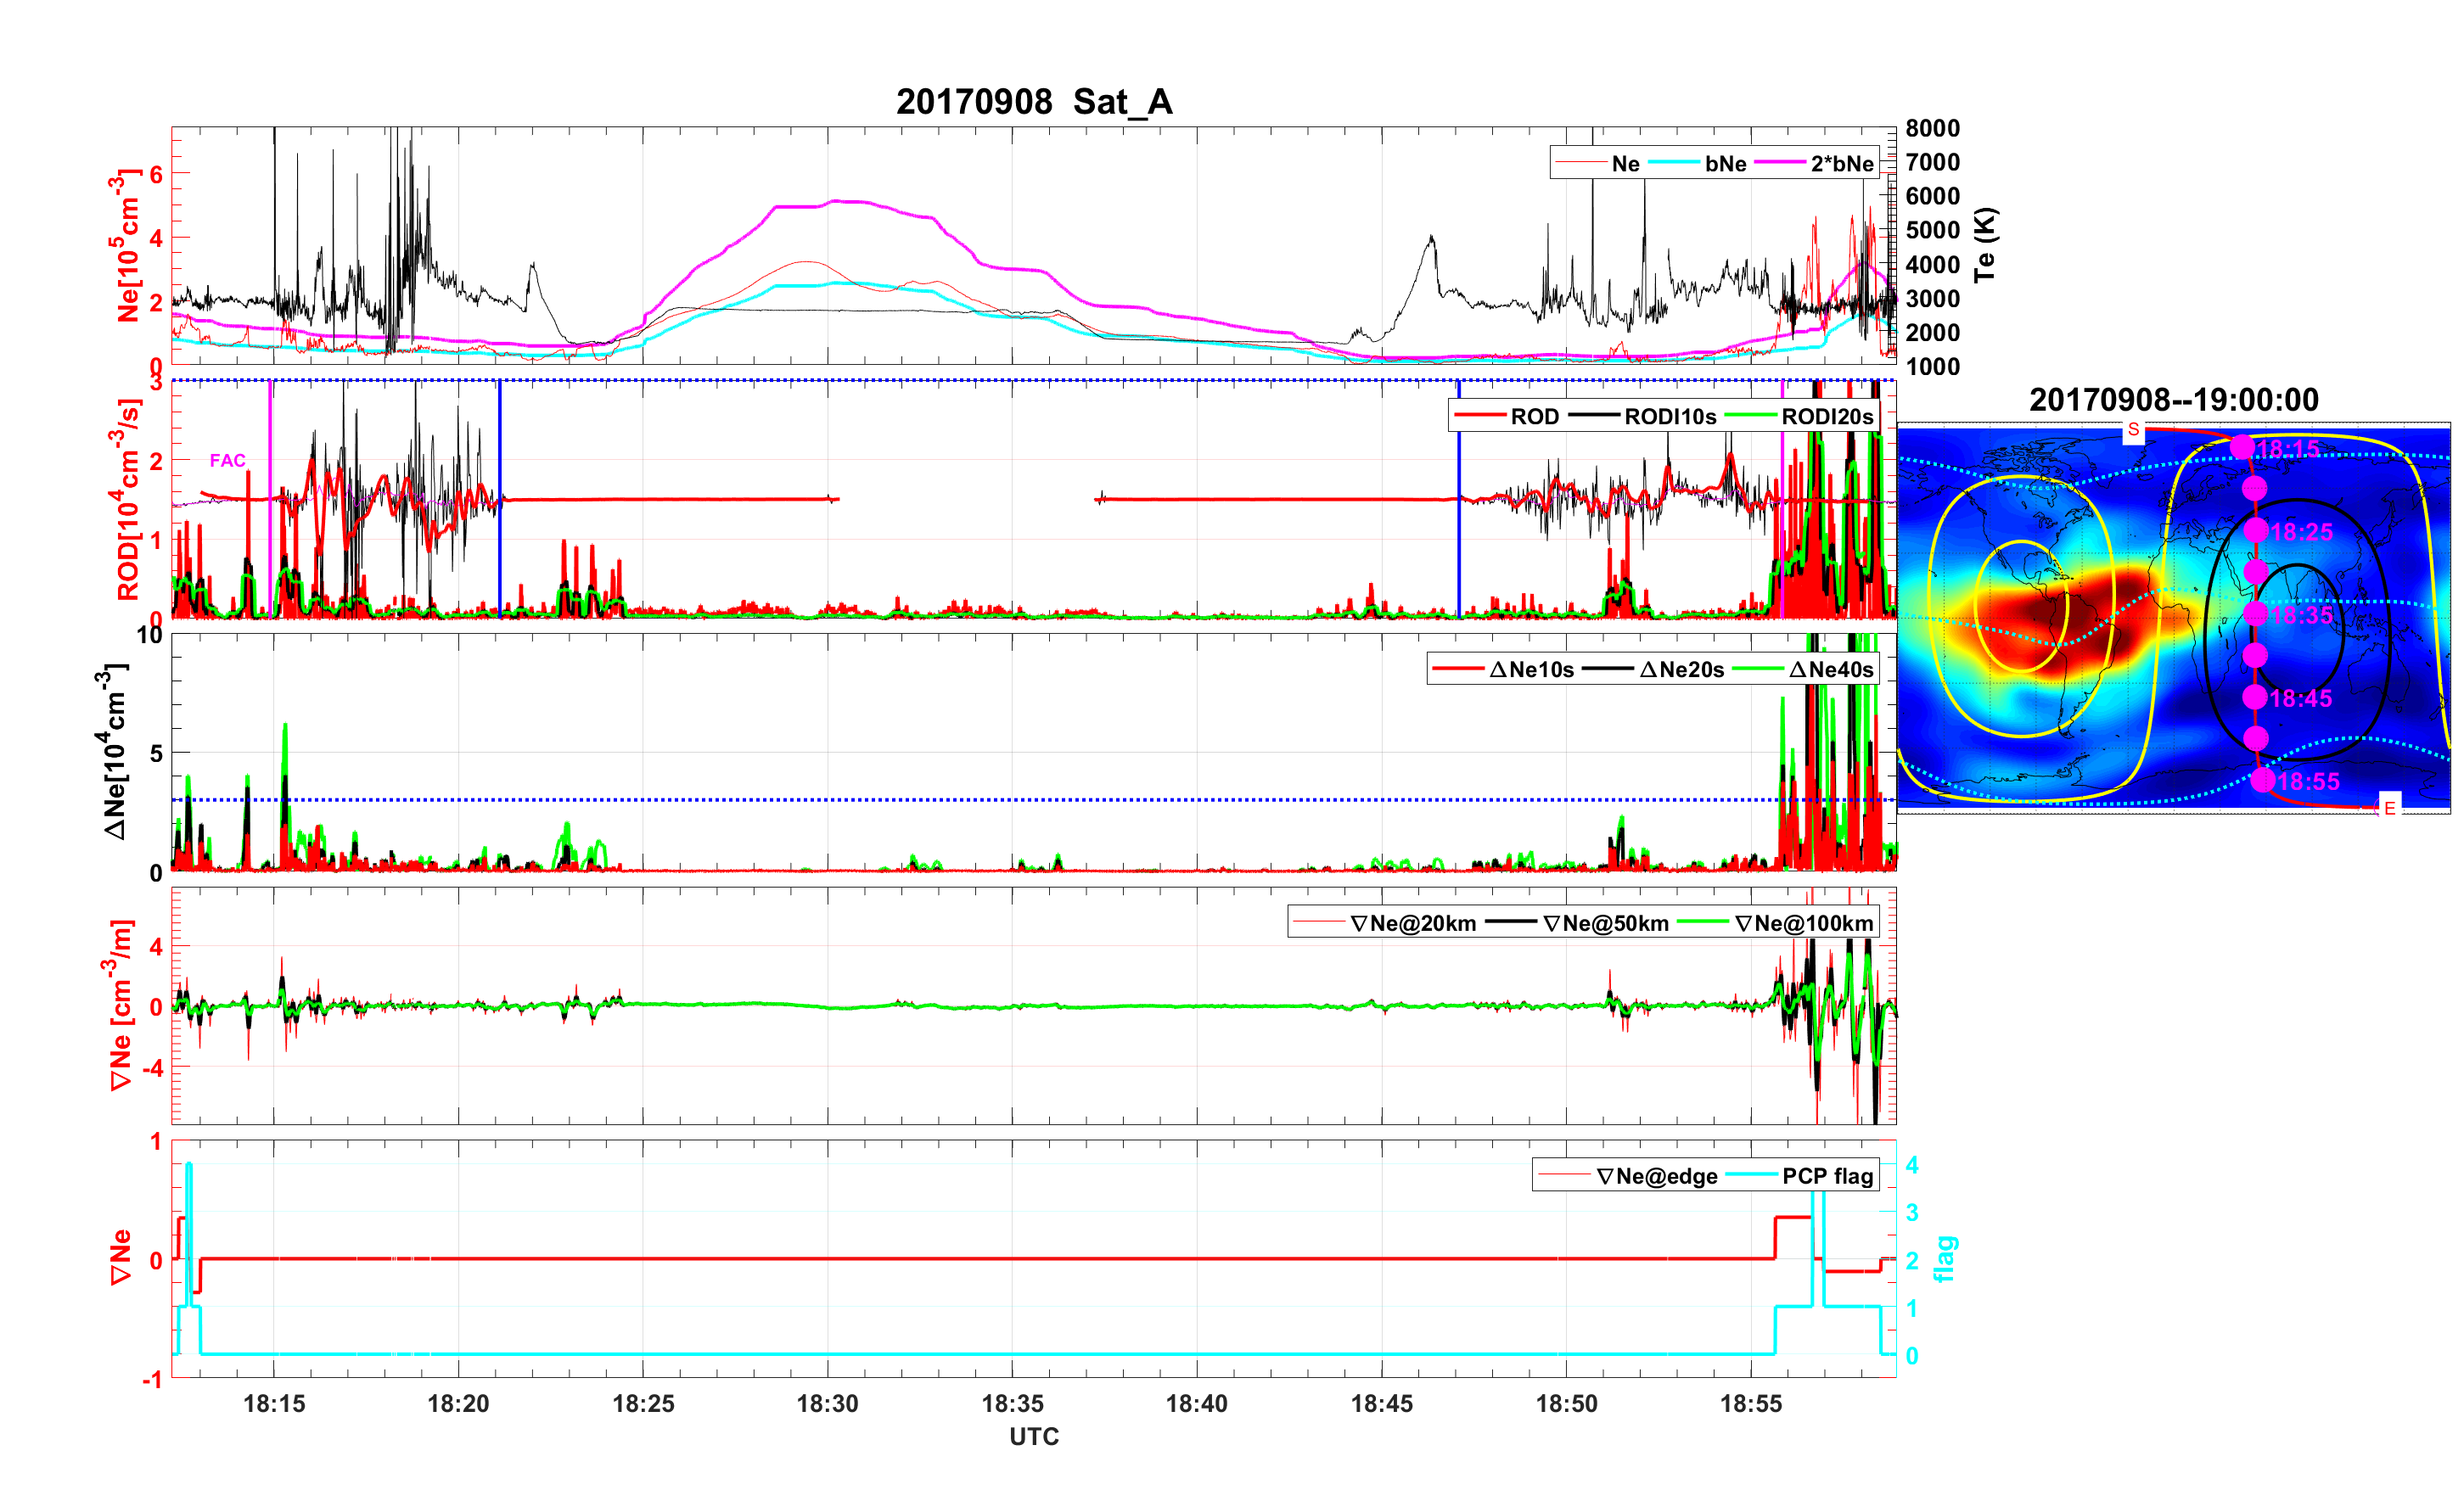
Task: Click the red S start marker on map
Action: click(x=2133, y=430)
